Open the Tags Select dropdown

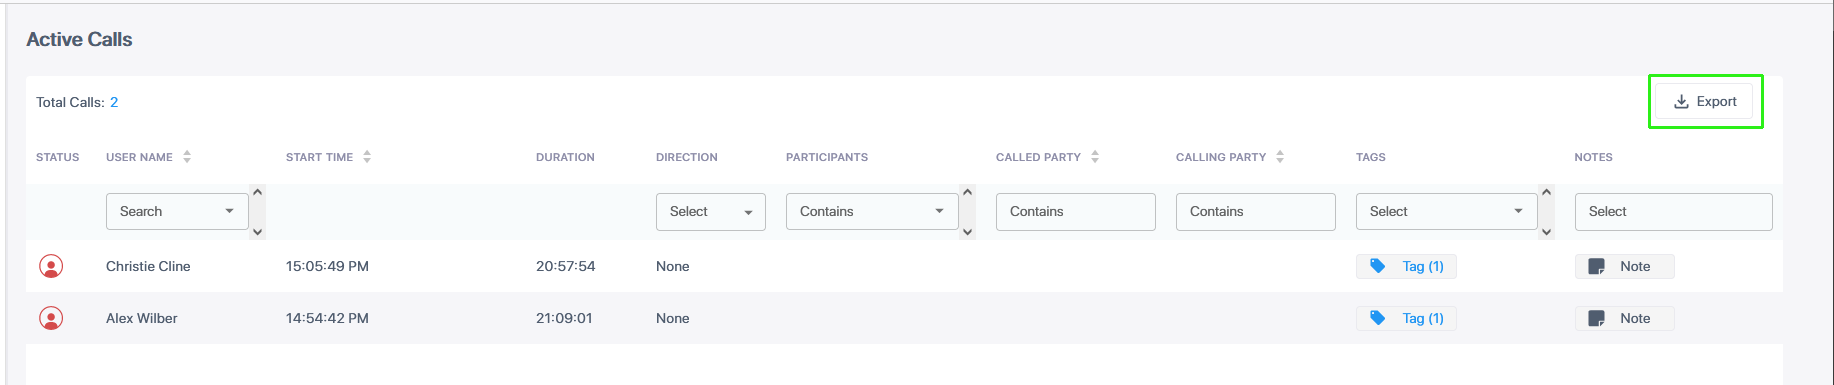point(1446,211)
